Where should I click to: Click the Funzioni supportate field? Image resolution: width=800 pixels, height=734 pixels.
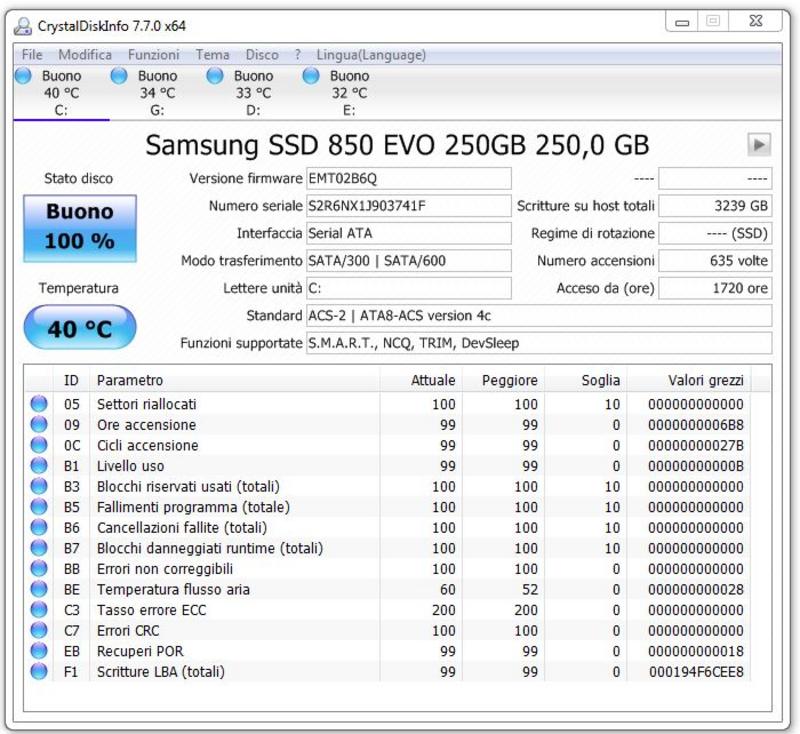(x=539, y=343)
